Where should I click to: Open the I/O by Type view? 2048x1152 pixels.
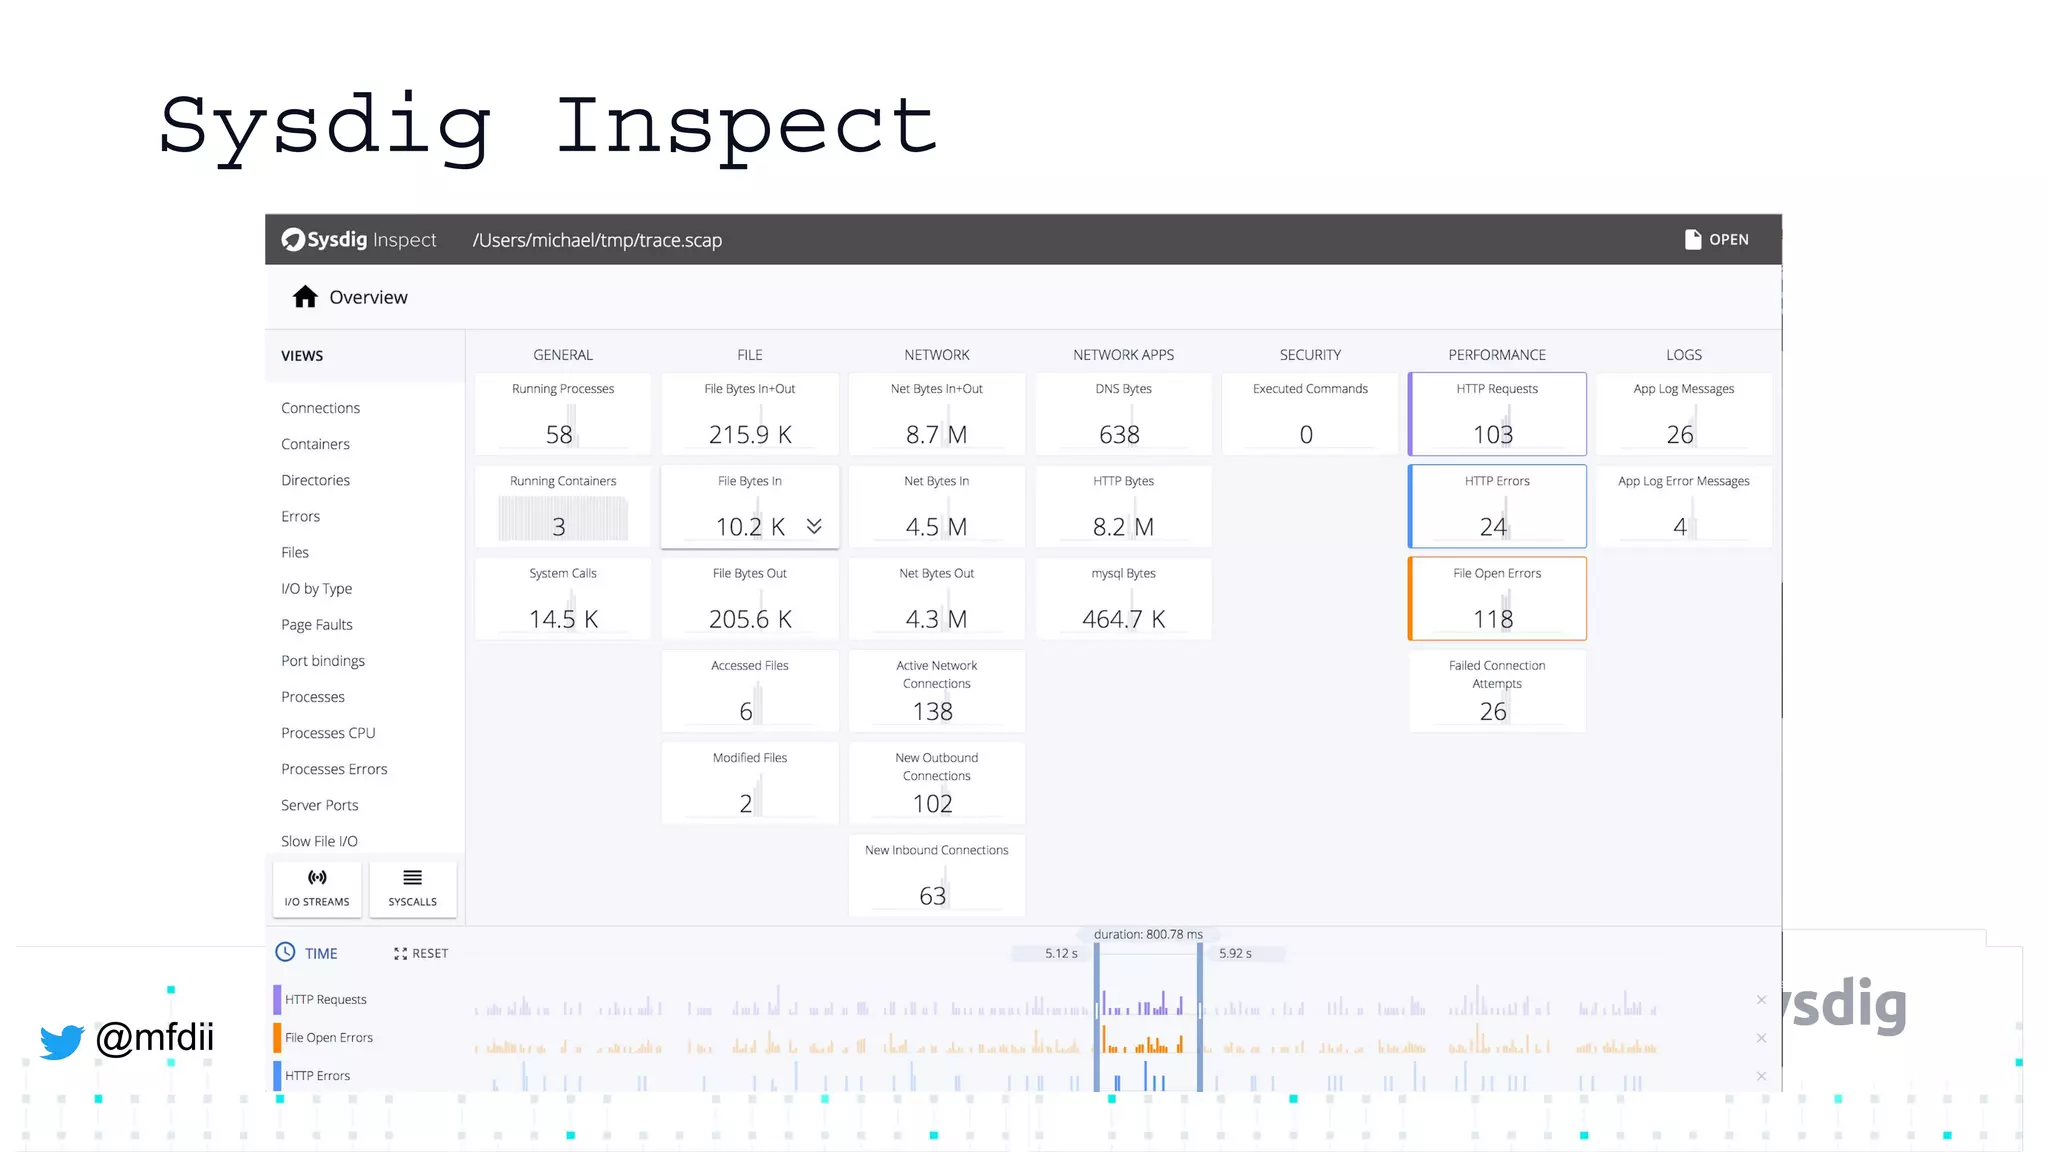pos(316,589)
